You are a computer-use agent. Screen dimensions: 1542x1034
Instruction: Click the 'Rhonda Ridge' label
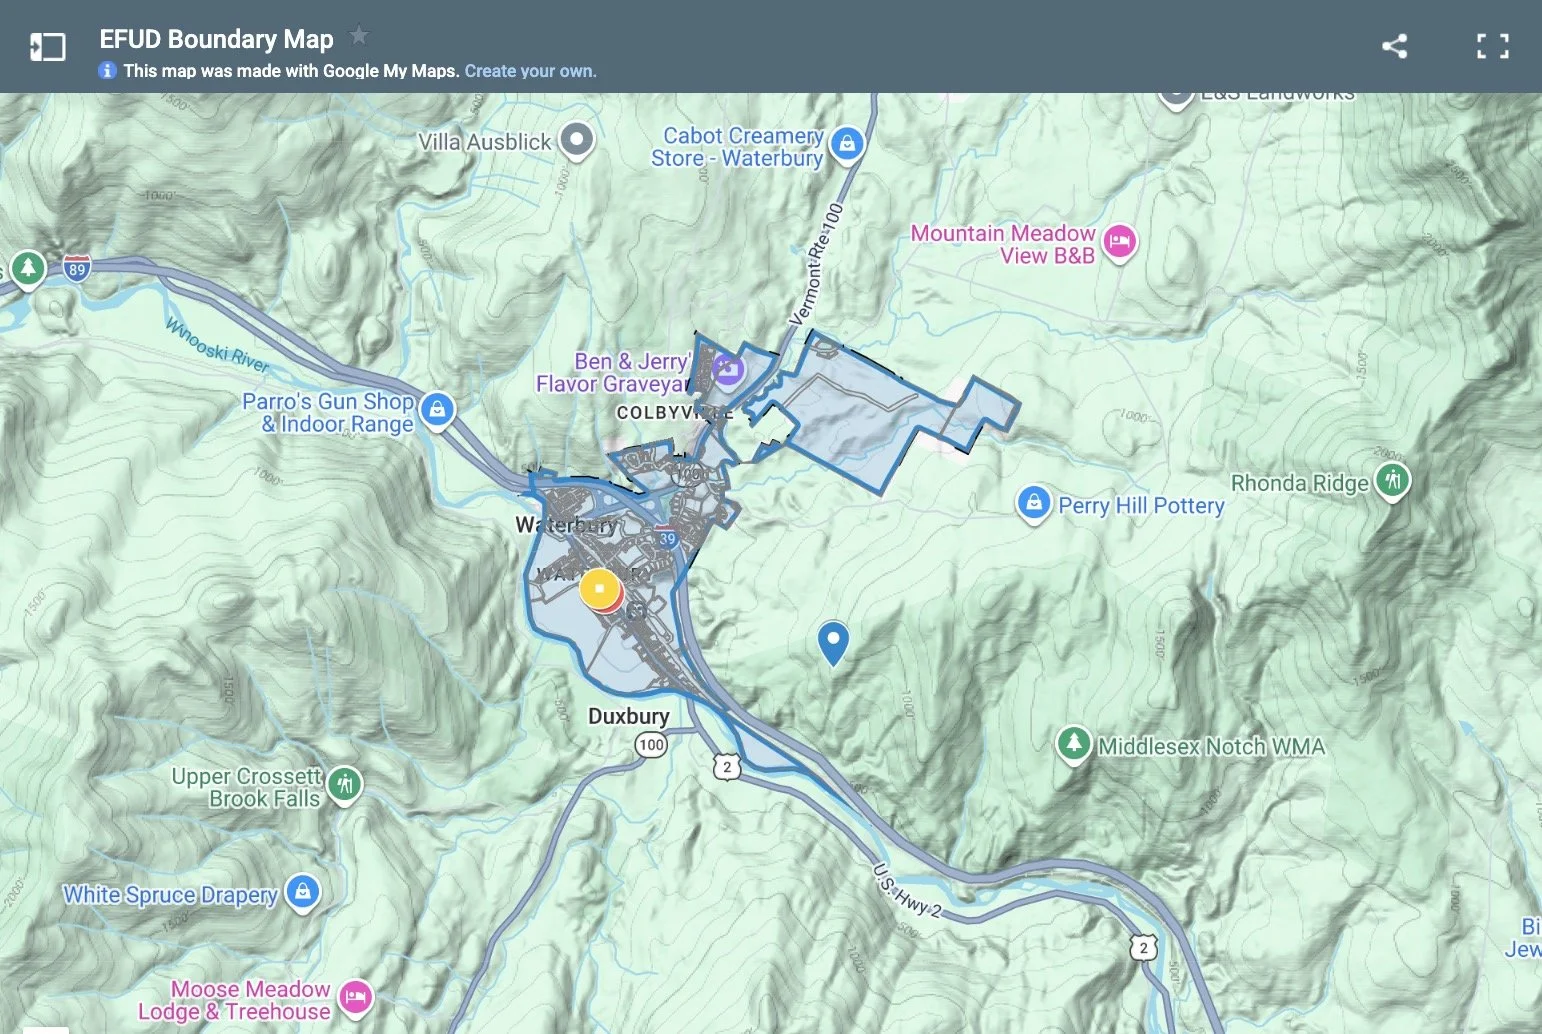[x=1299, y=483]
